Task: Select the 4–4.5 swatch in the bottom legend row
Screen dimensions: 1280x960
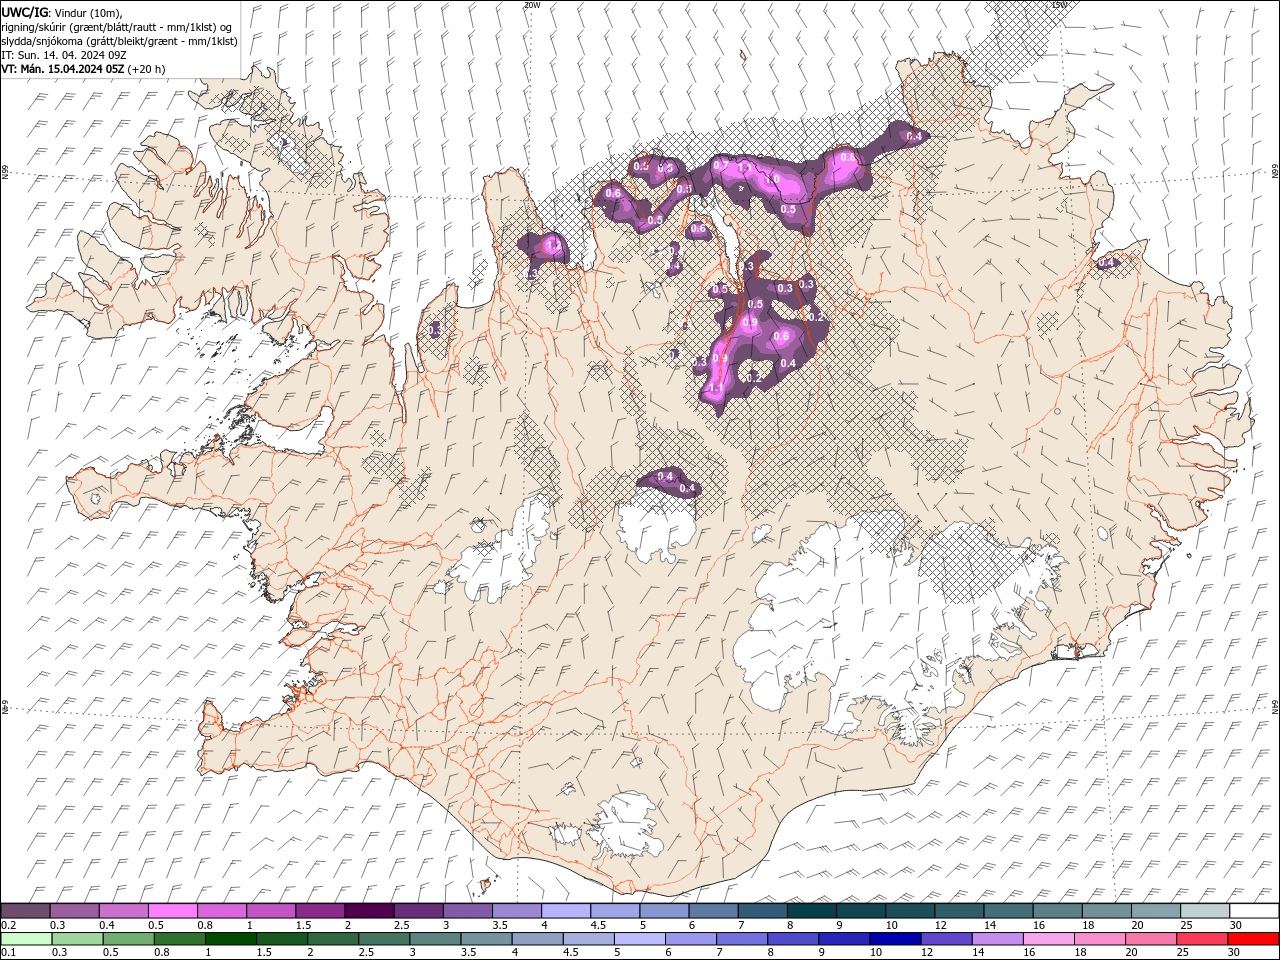Action: click(x=537, y=939)
